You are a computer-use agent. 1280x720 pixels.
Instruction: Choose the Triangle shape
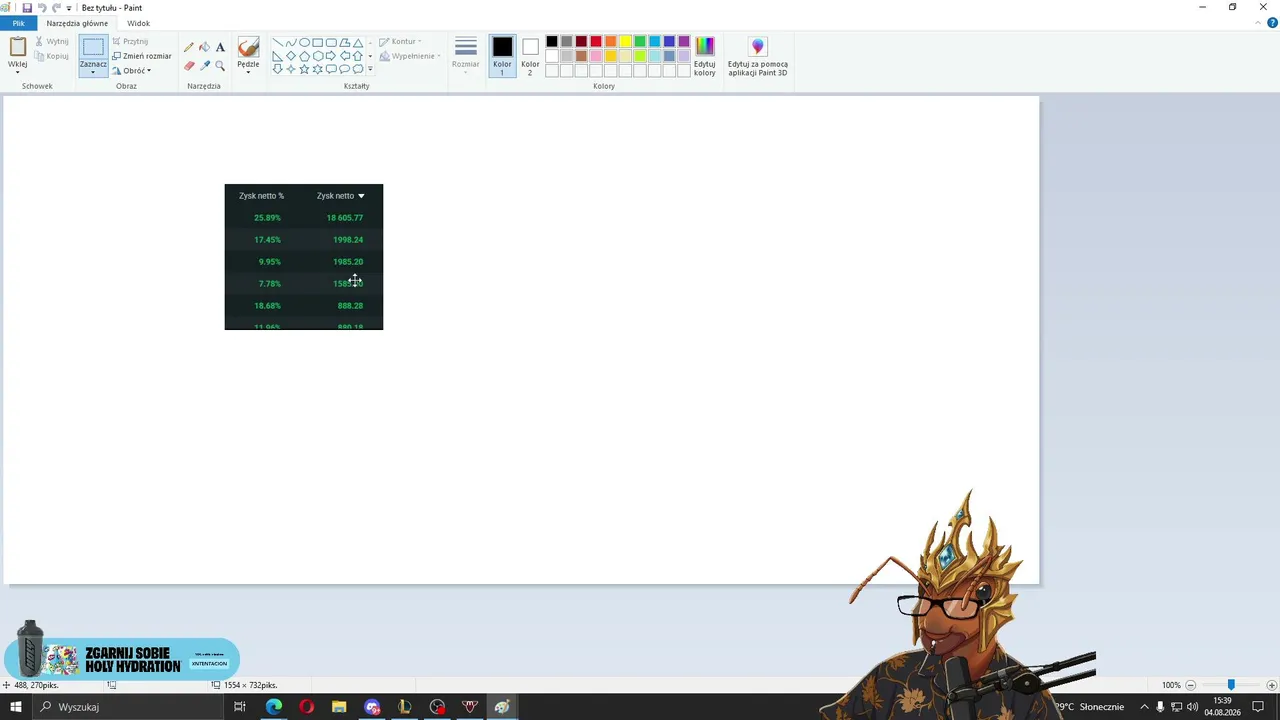[x=358, y=43]
